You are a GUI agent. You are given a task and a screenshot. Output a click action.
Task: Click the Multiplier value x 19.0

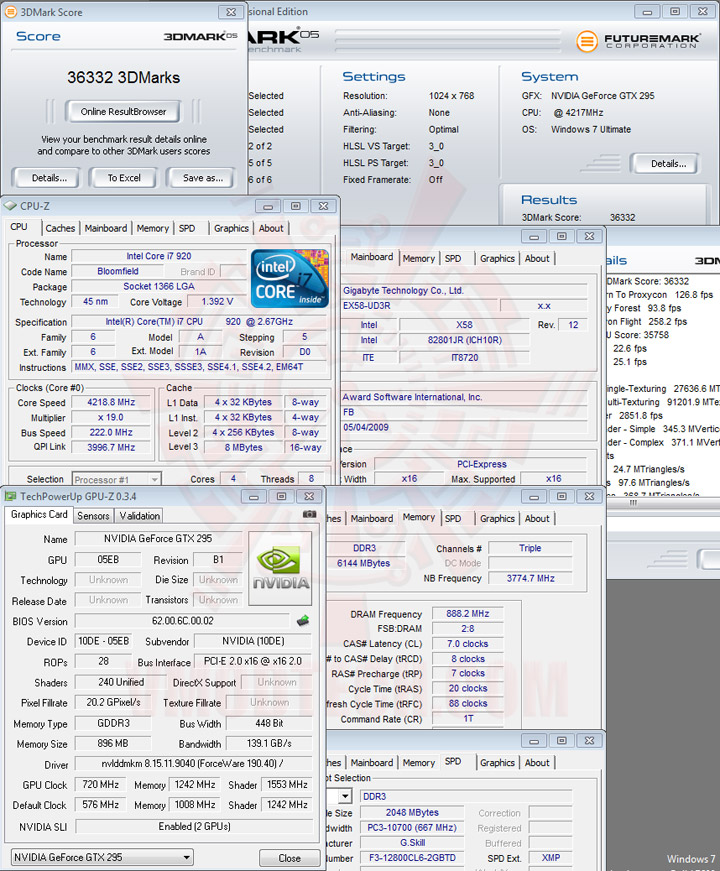pyautogui.click(x=111, y=417)
